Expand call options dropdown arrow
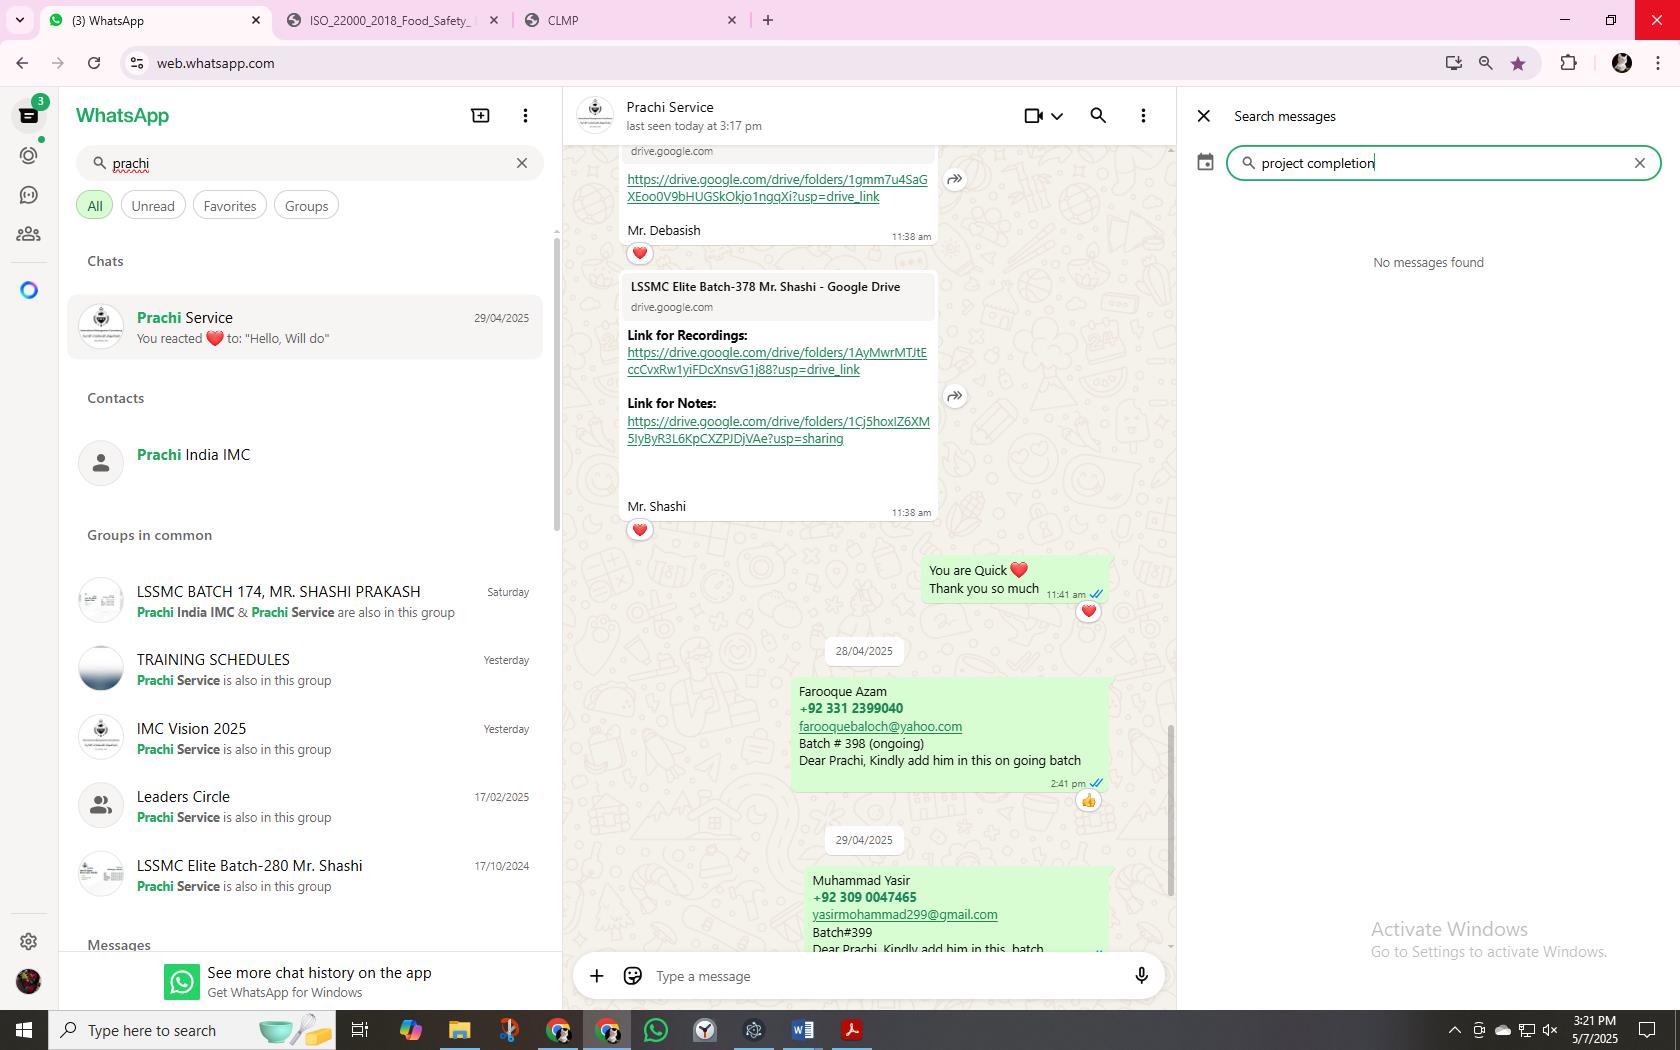The height and width of the screenshot is (1050, 1680). coord(1057,116)
